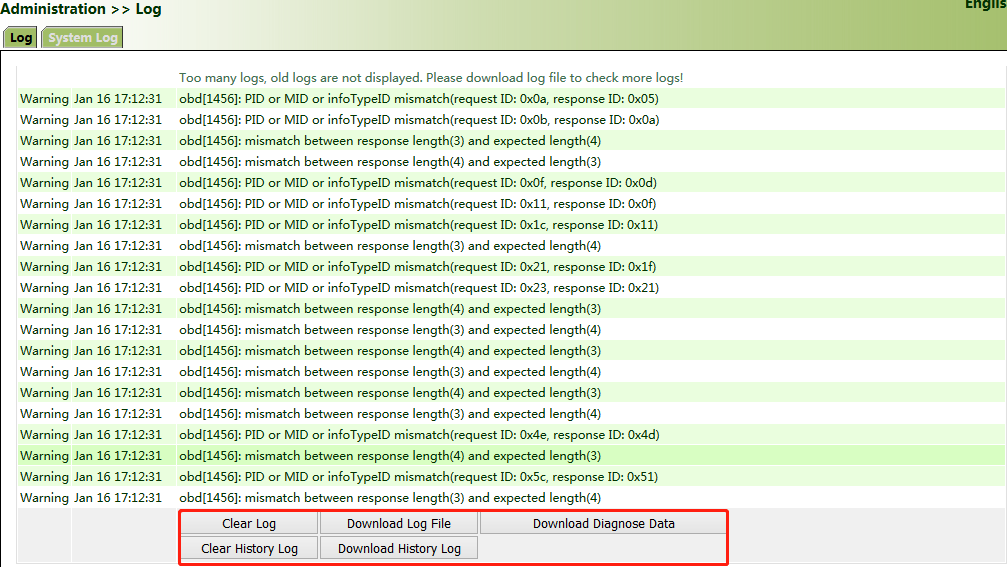This screenshot has height=567, width=1007.
Task: Select log entry with request ID 0x1c
Action: coord(511,225)
